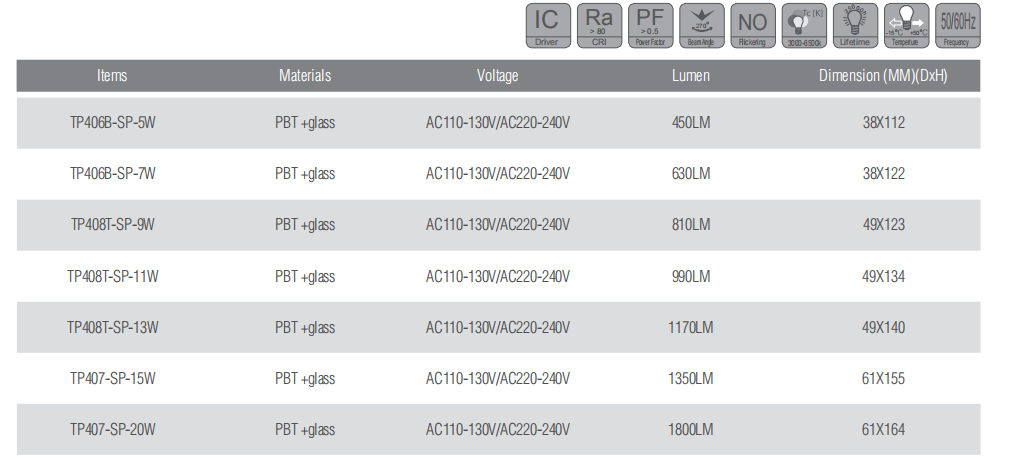Select the Materials column header
Viewport: 1012px width, 470px height.
[x=305, y=76]
